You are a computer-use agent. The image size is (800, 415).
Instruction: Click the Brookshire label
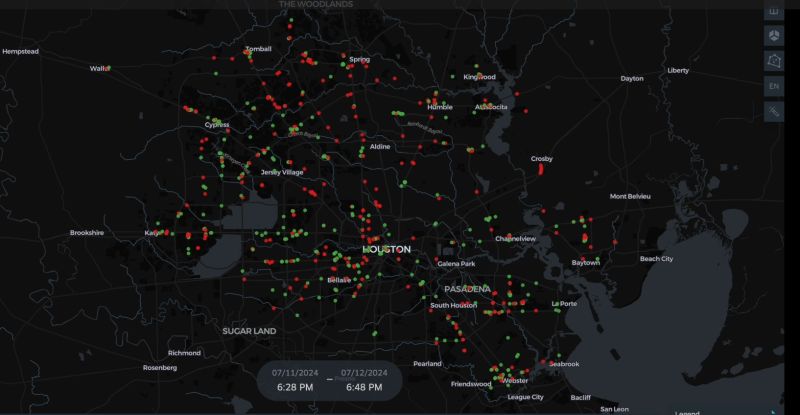click(87, 233)
